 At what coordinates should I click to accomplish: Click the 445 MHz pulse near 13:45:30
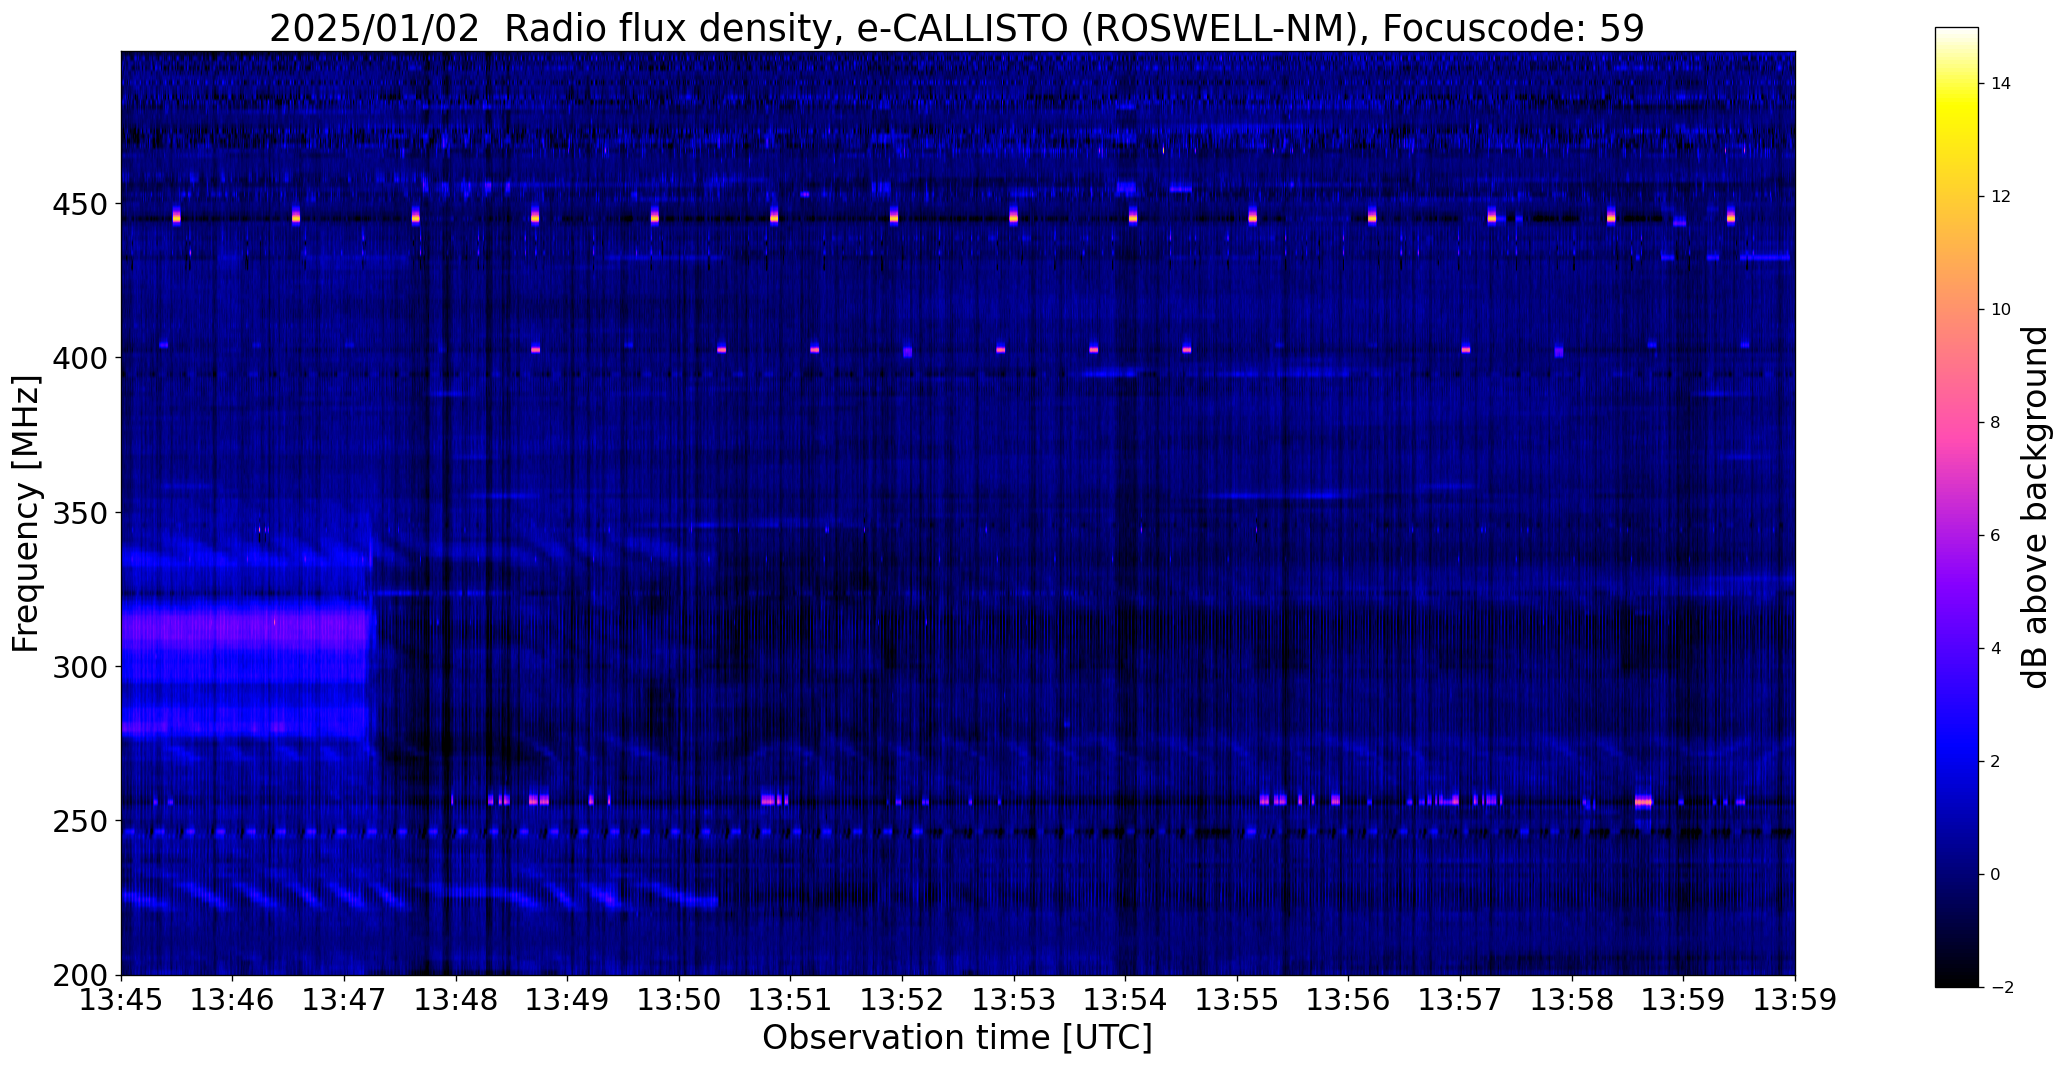177,216
